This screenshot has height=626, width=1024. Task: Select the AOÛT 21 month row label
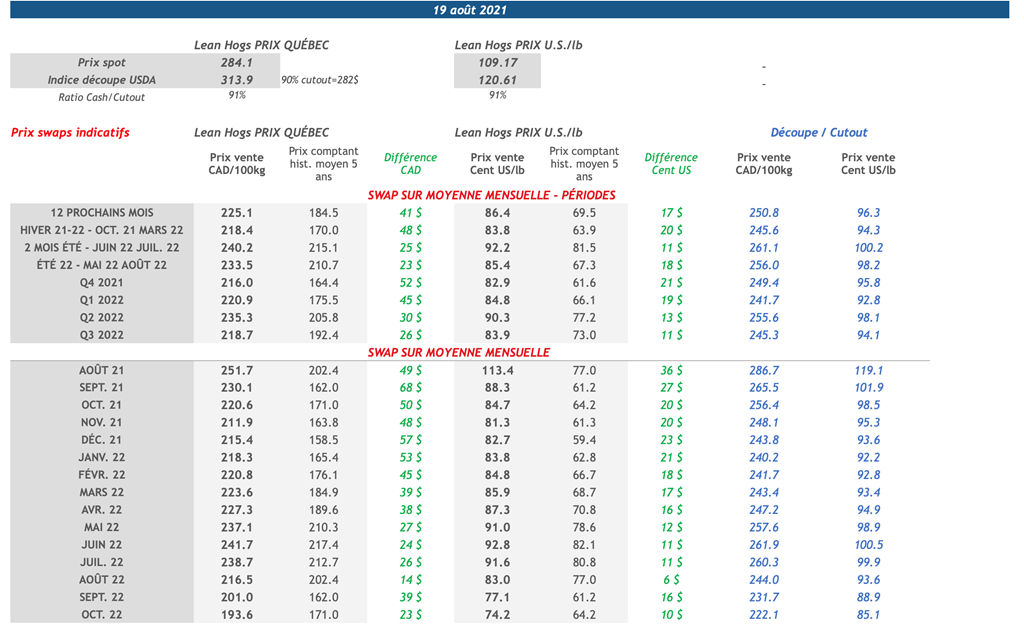tap(102, 370)
